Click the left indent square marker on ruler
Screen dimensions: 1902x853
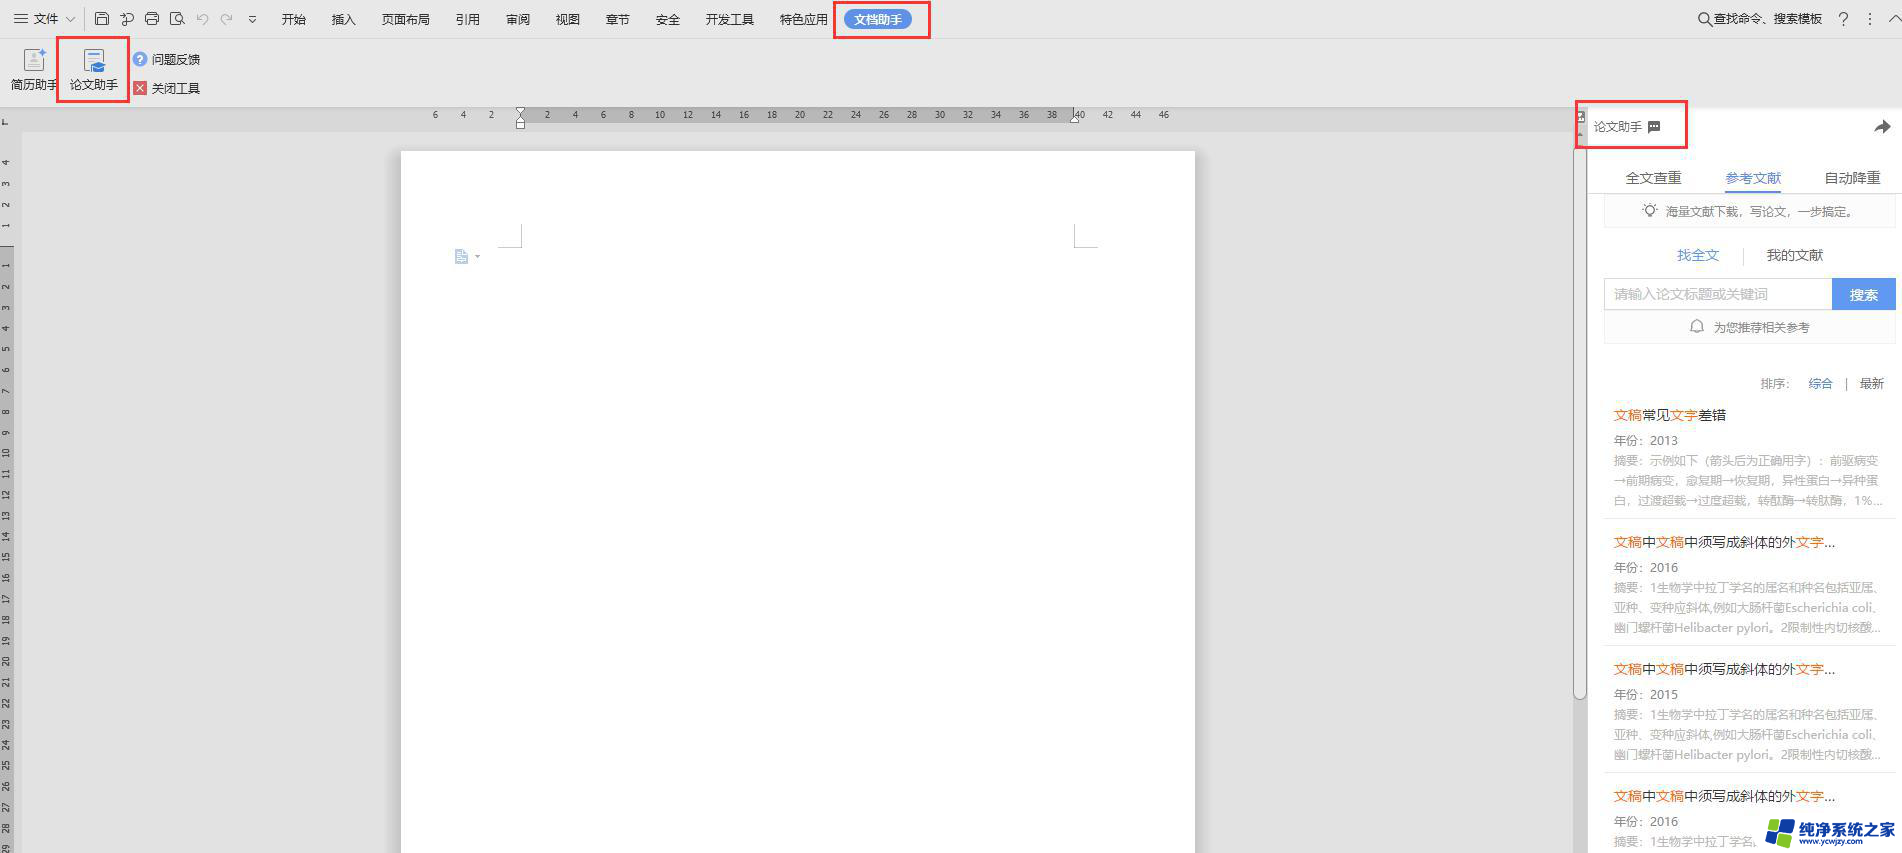pos(520,124)
